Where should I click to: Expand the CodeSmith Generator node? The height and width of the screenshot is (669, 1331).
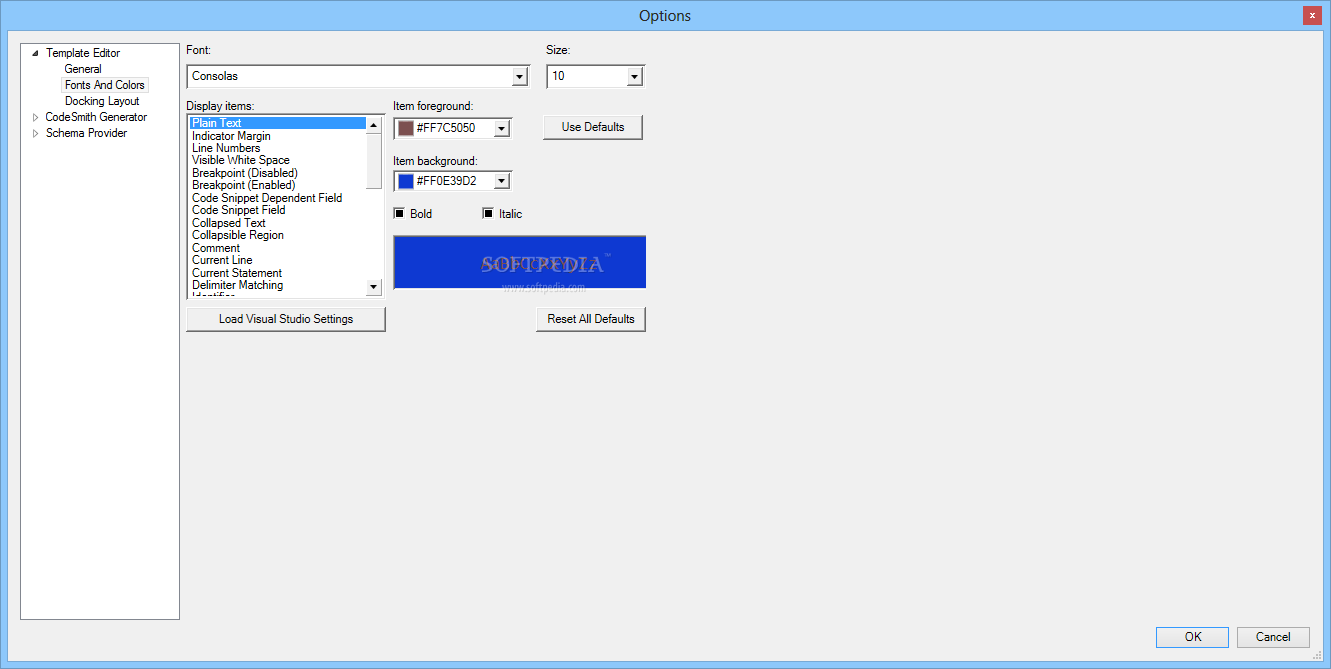pos(36,117)
